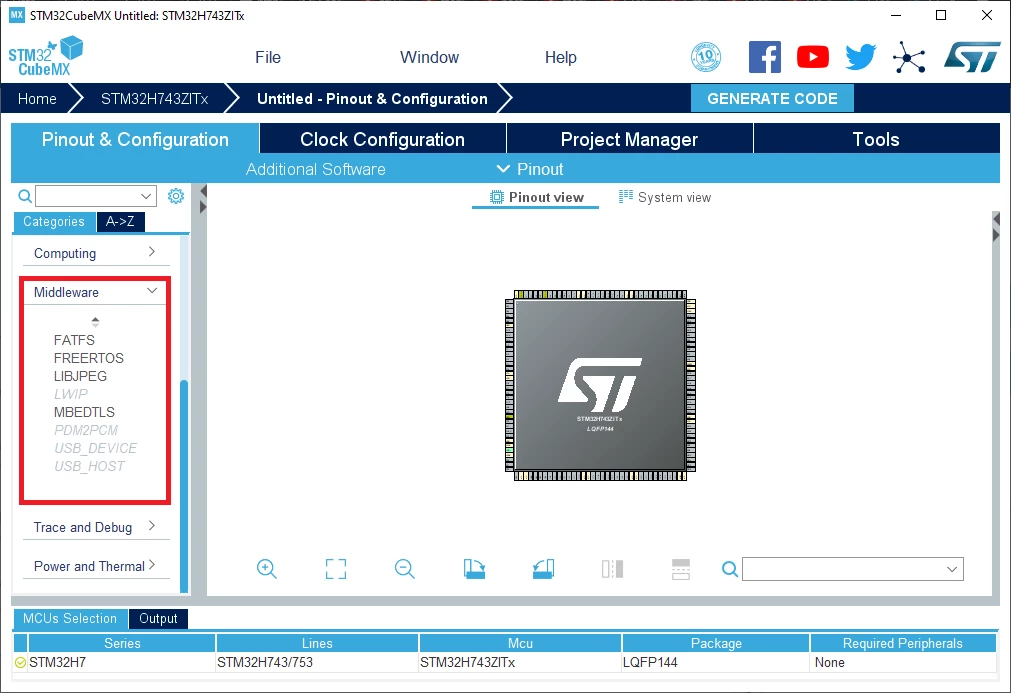Switch to the Tools tab
This screenshot has height=693, width=1011.
(876, 139)
